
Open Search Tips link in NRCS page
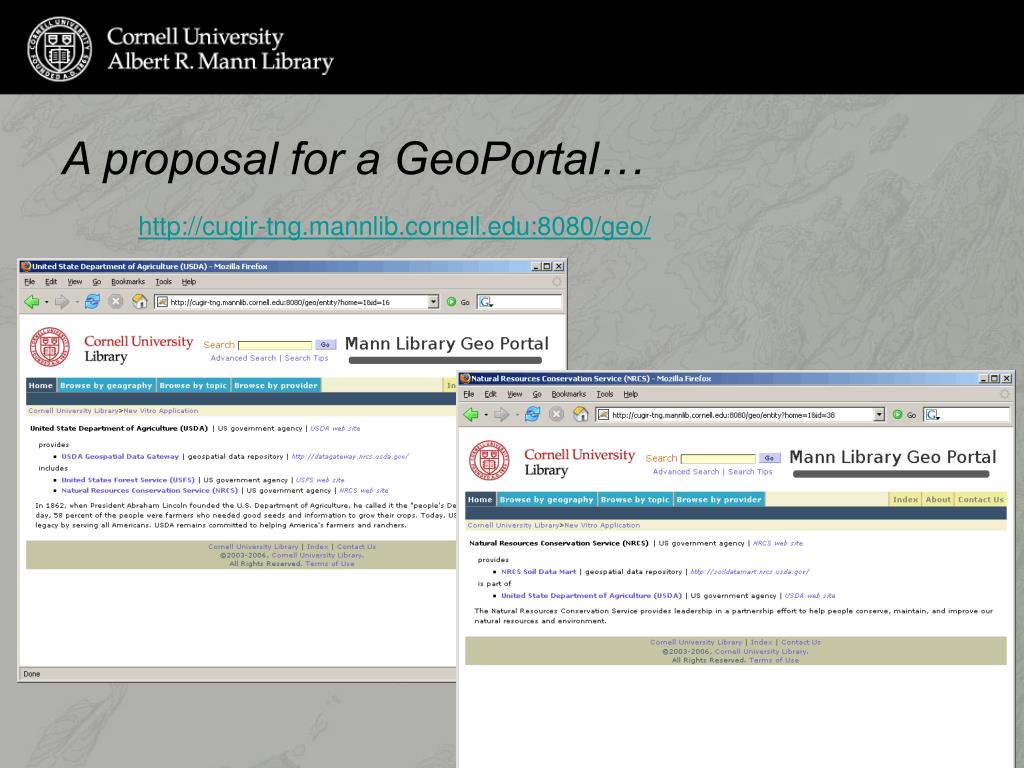tap(750, 472)
